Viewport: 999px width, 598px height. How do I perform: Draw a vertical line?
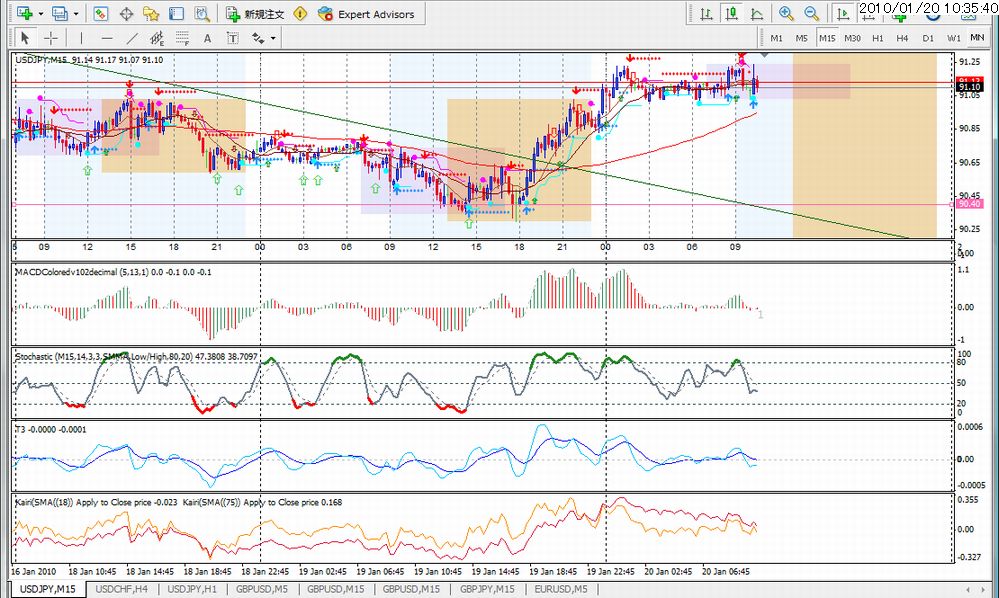pos(81,38)
